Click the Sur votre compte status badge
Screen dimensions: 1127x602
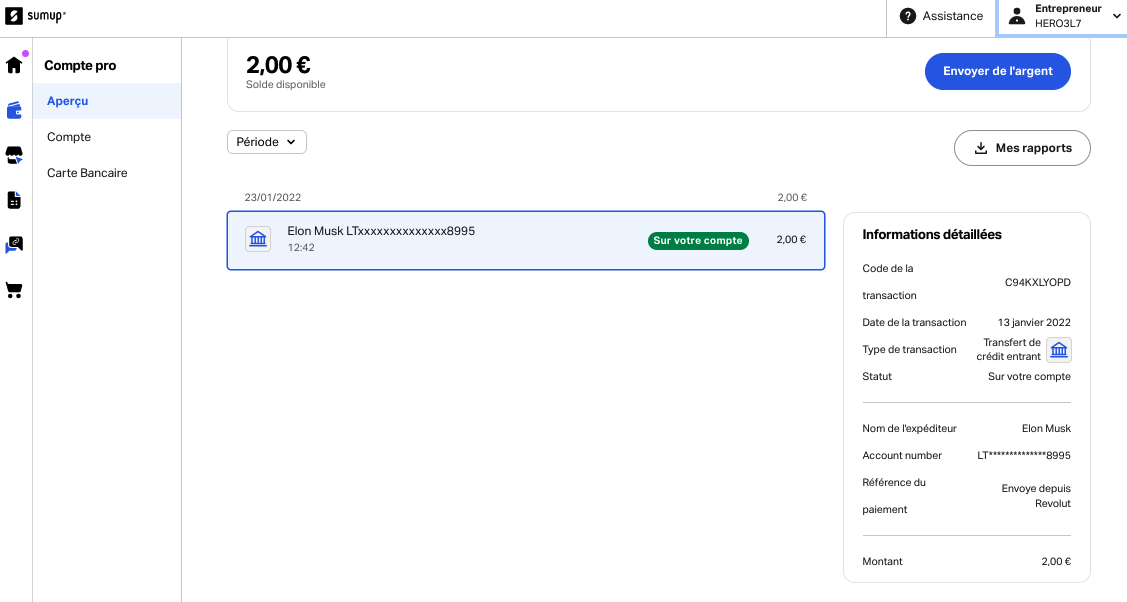click(698, 240)
